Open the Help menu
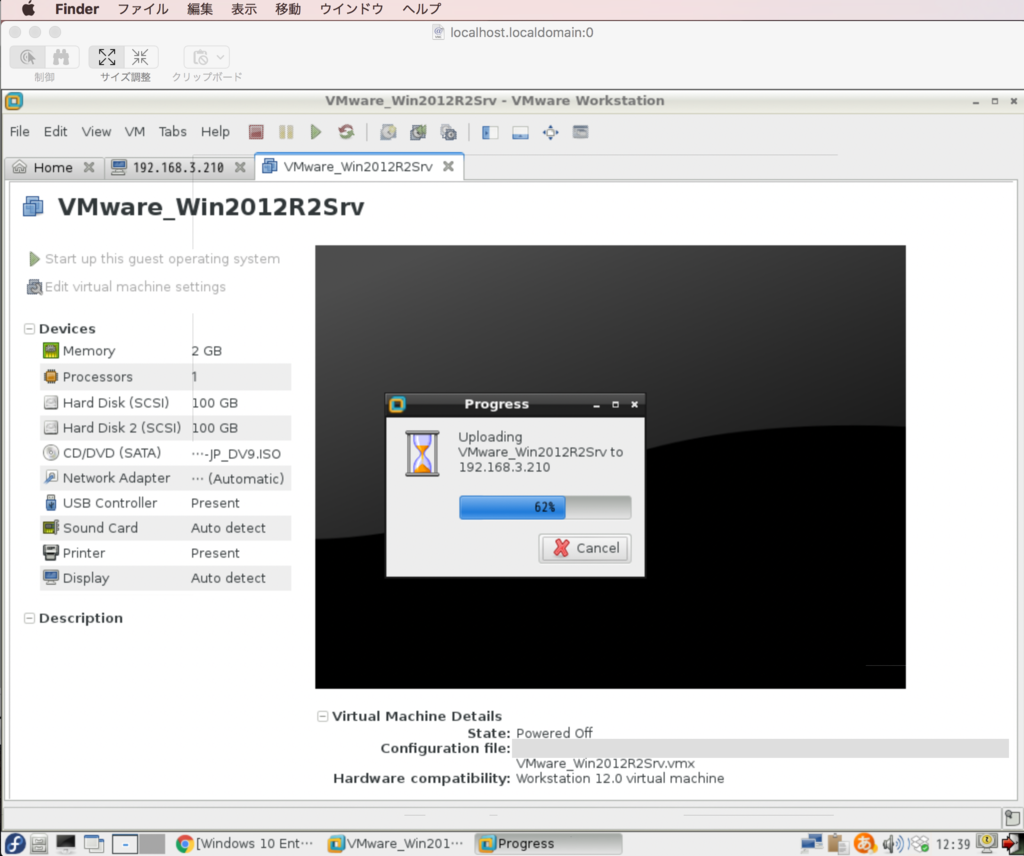1024x856 pixels. pyautogui.click(x=215, y=132)
